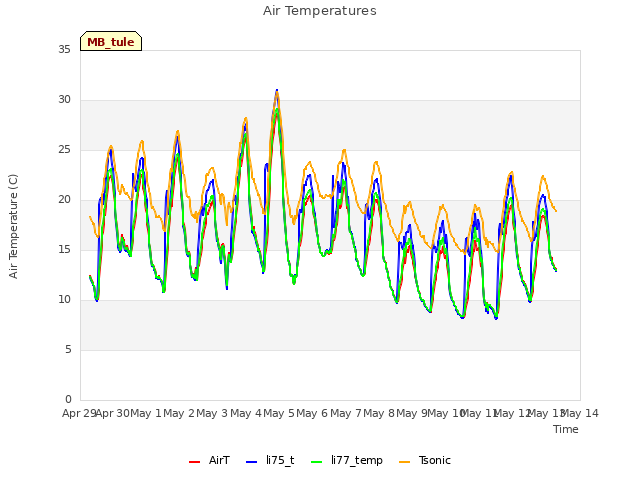Click the red AirT legend swatch
Viewport: 640px width, 480px height.
tap(195, 462)
